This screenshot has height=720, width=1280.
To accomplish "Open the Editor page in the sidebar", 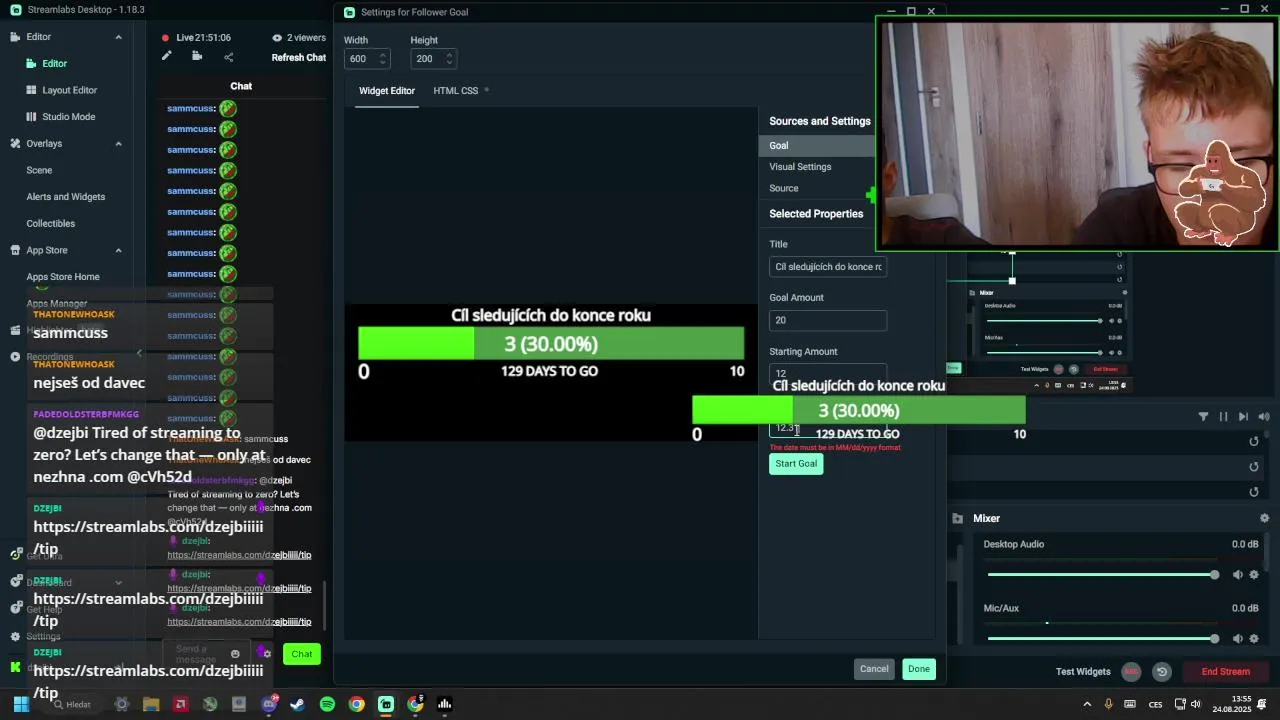I will point(54,63).
